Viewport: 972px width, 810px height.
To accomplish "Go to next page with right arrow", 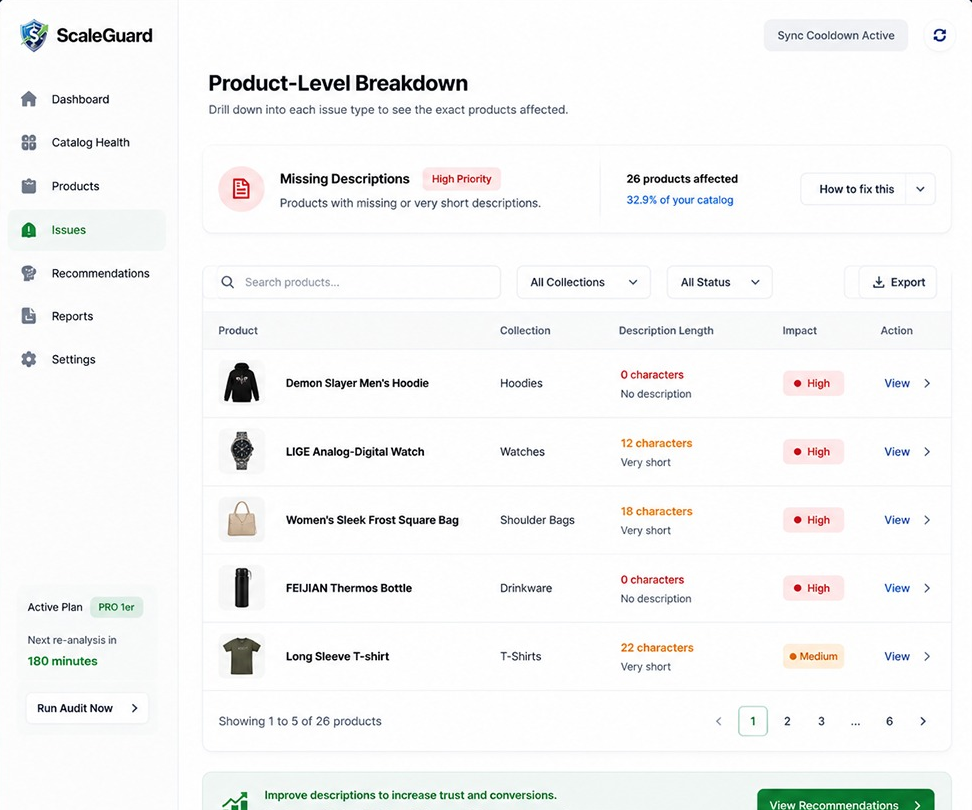I will point(923,721).
